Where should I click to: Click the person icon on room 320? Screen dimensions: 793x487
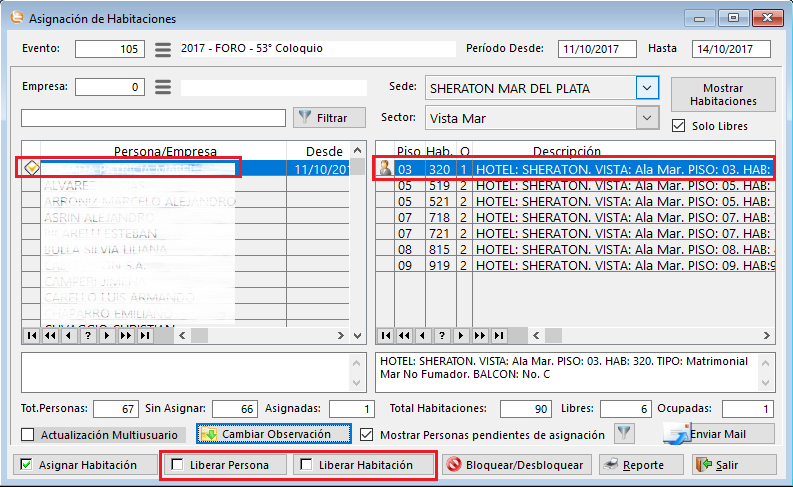click(385, 169)
